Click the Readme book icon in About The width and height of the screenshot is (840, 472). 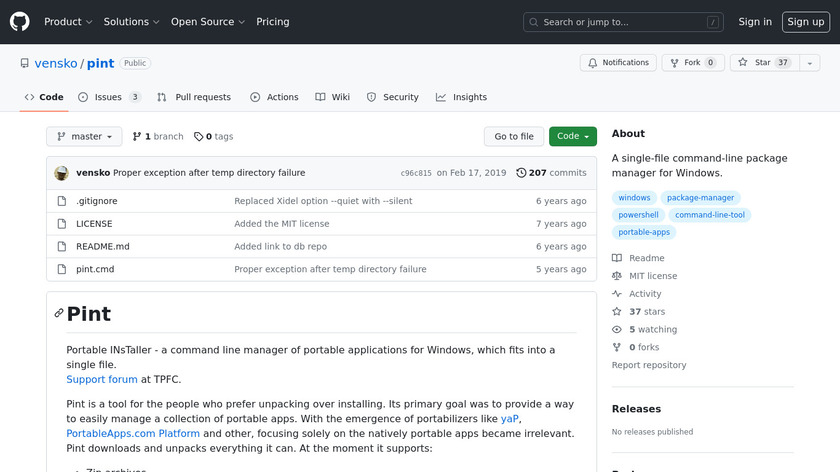tap(617, 258)
